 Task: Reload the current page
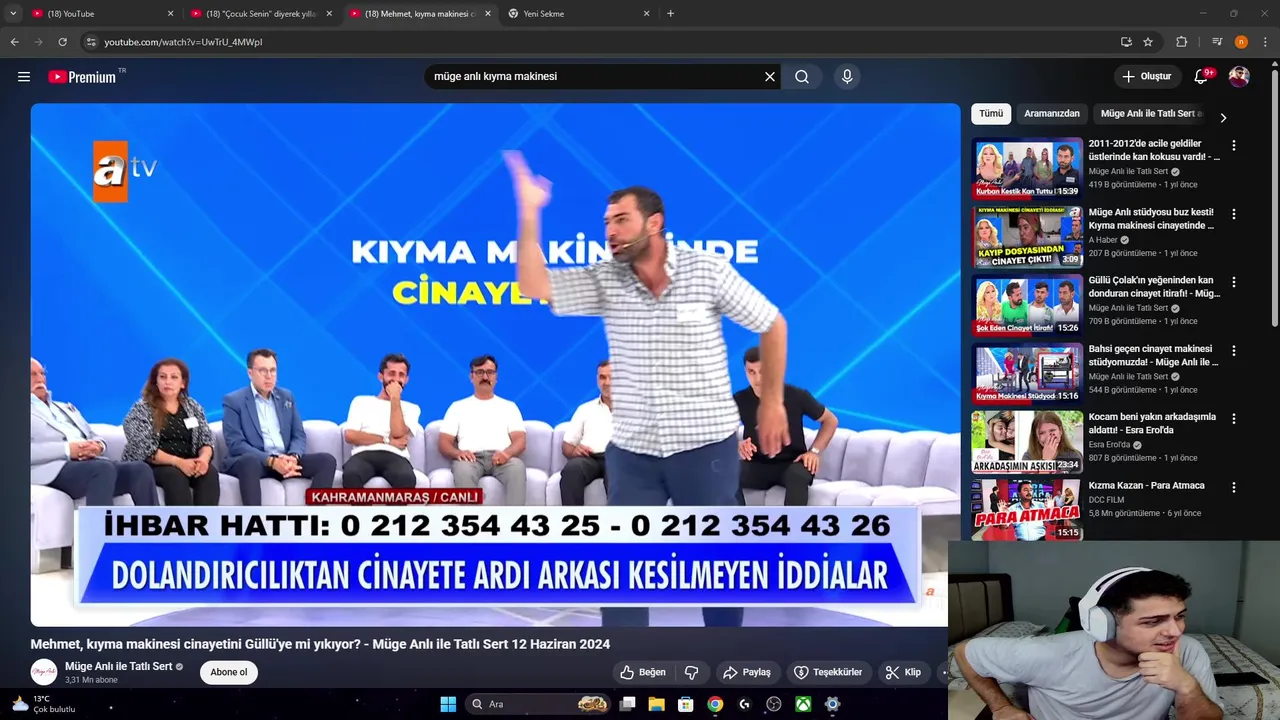coord(62,42)
